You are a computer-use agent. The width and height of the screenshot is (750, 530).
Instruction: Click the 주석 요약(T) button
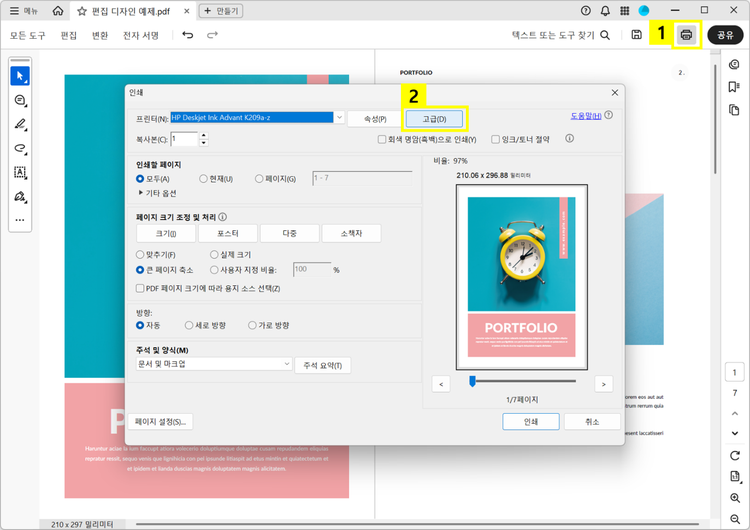point(323,365)
